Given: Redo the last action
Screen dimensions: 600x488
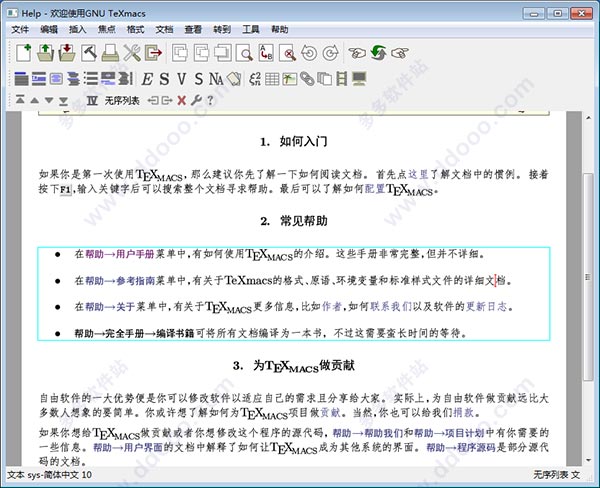Looking at the screenshot, I should pos(331,53).
